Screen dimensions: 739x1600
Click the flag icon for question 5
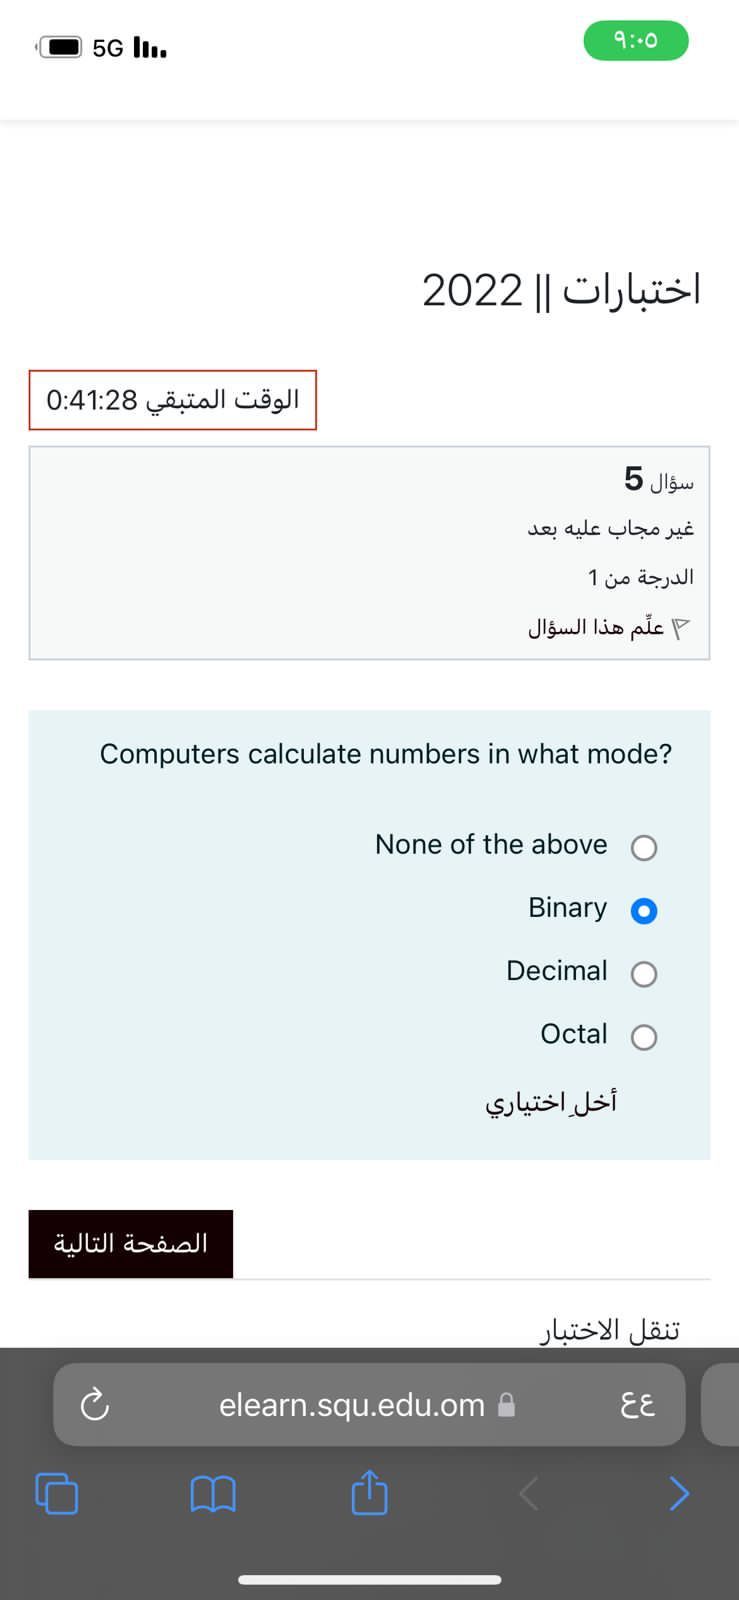pyautogui.click(x=681, y=628)
